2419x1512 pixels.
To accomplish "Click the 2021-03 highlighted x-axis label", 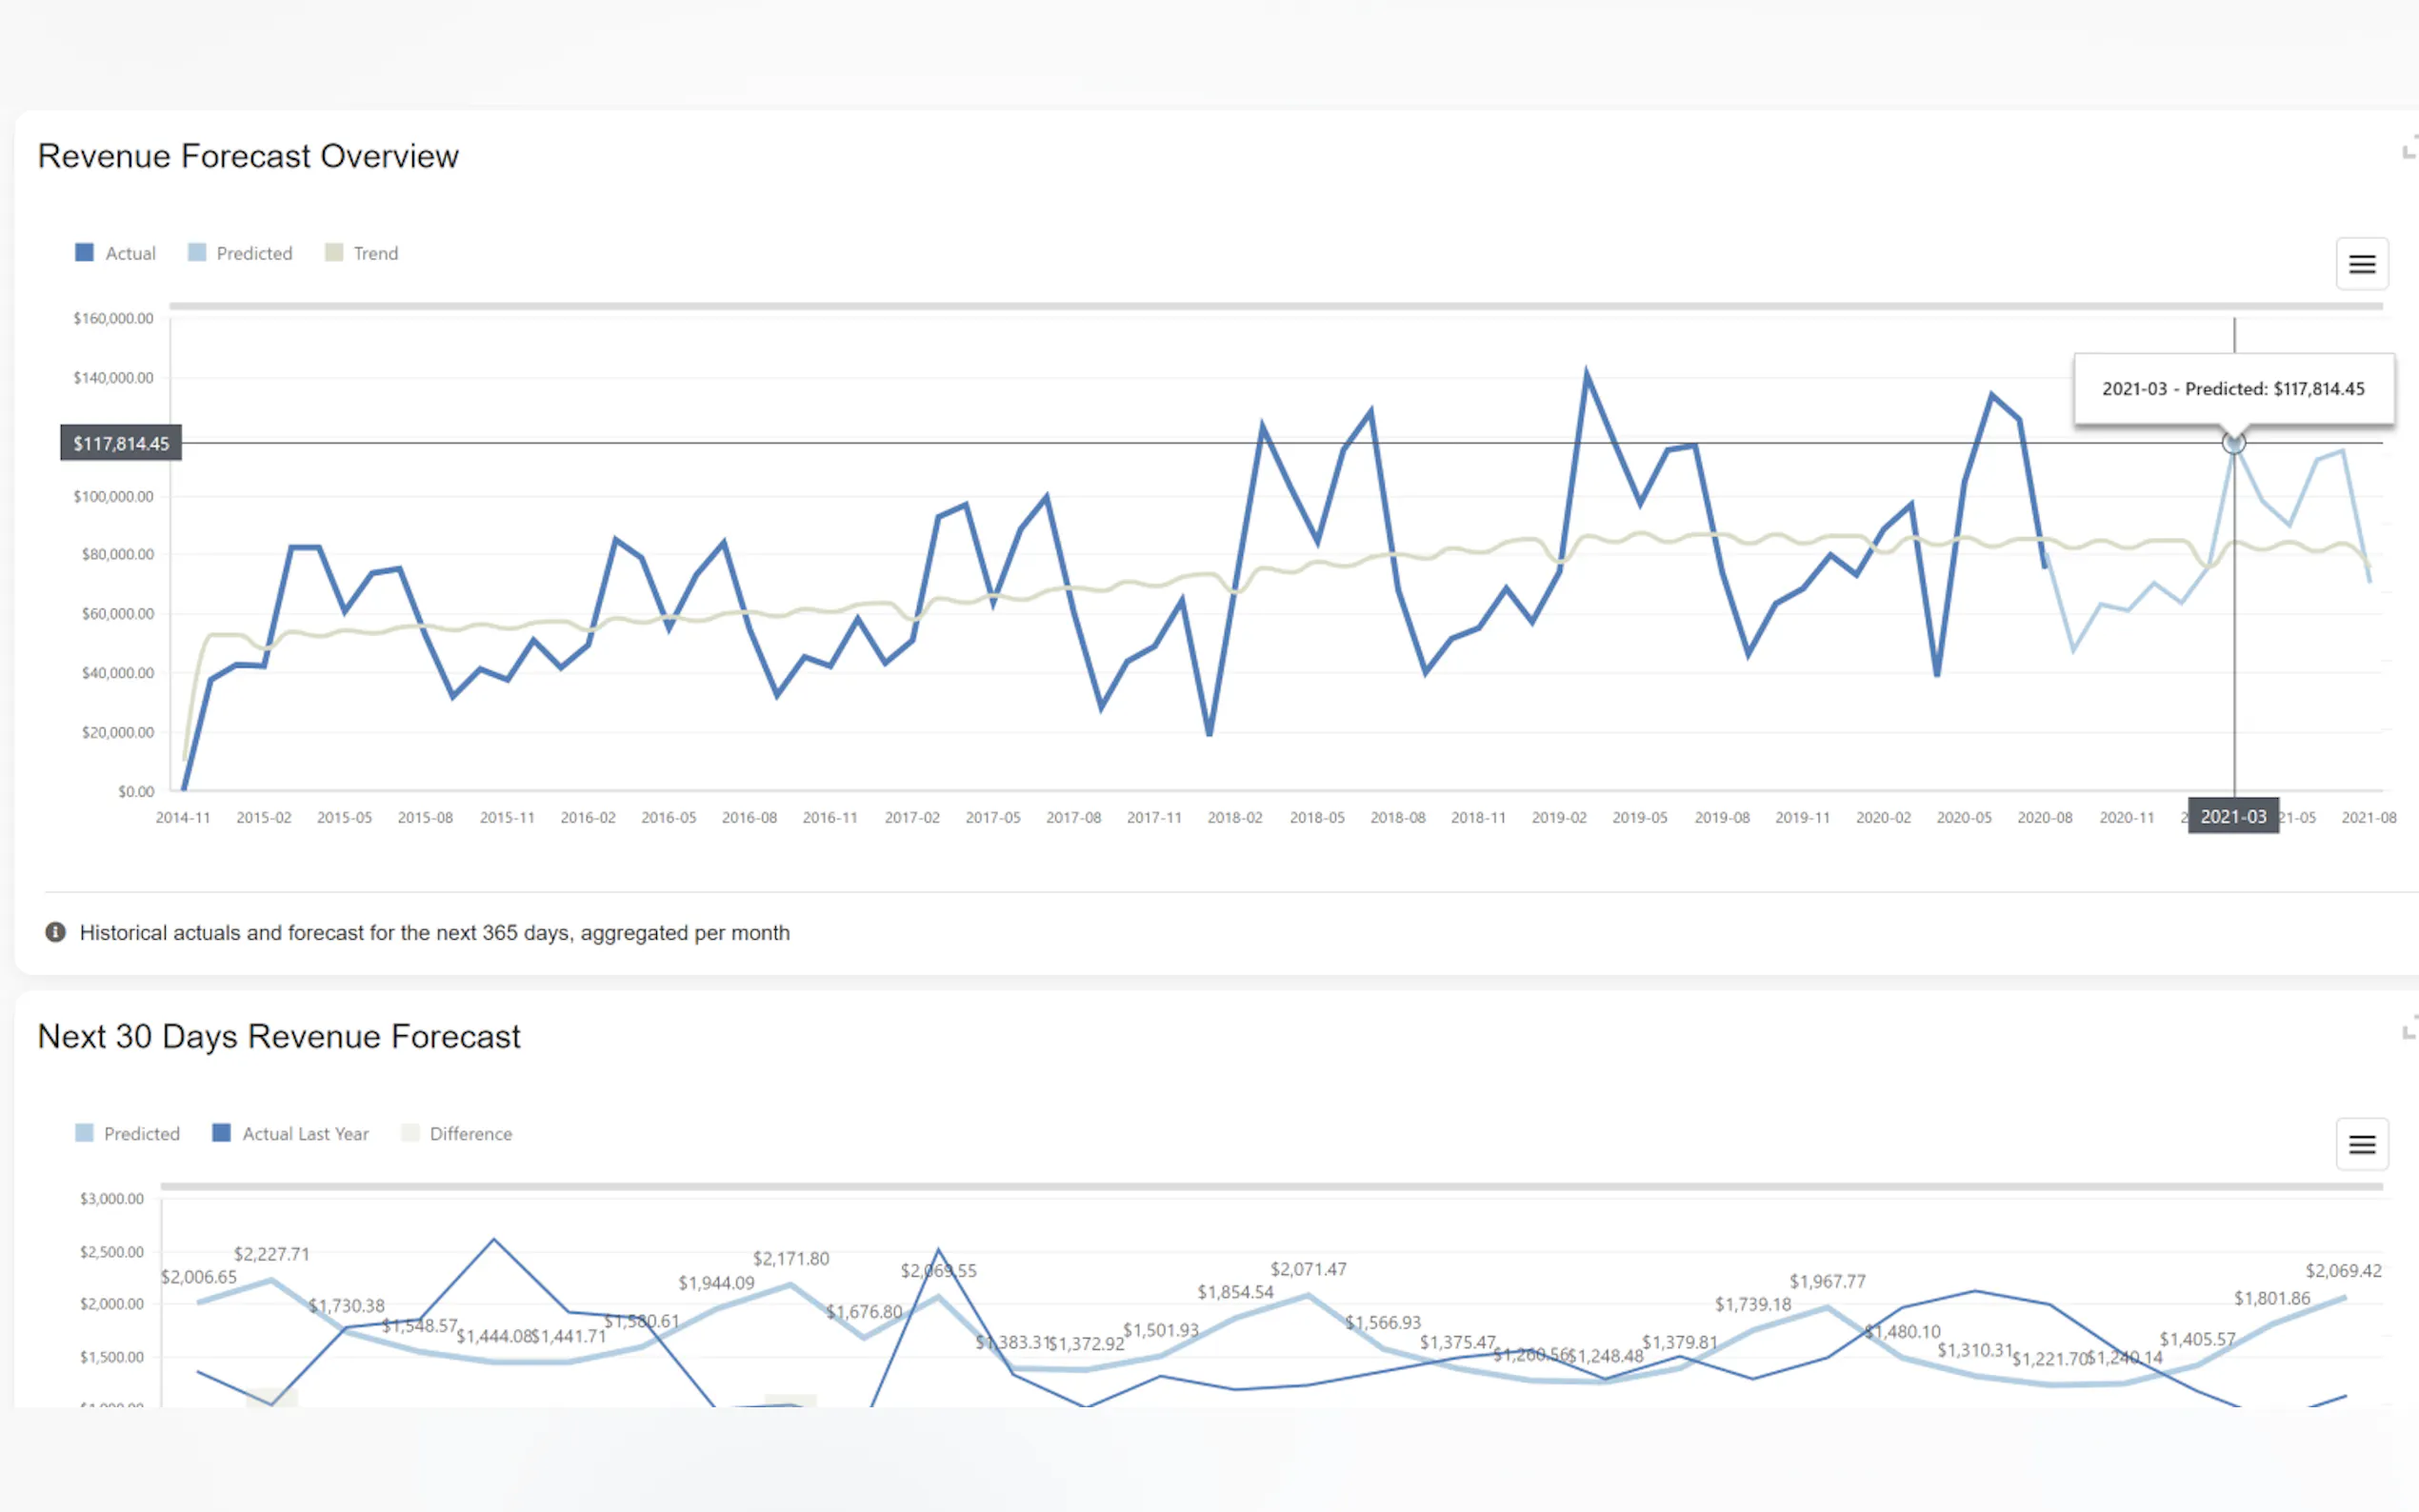I will coord(2232,816).
